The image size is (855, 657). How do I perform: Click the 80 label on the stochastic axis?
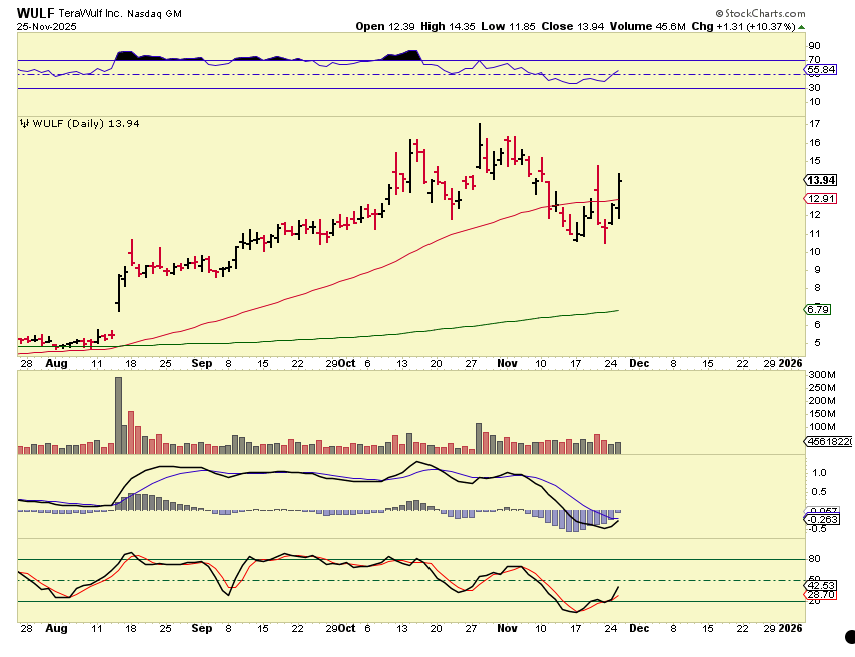[815, 559]
